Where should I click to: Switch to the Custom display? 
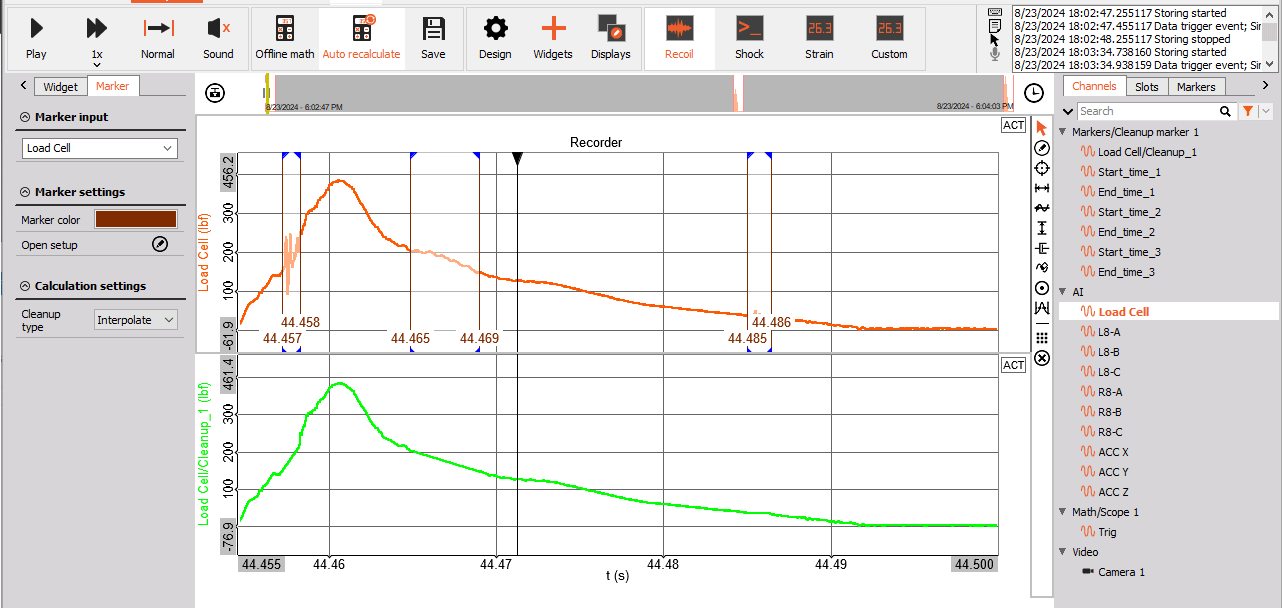pyautogui.click(x=889, y=38)
